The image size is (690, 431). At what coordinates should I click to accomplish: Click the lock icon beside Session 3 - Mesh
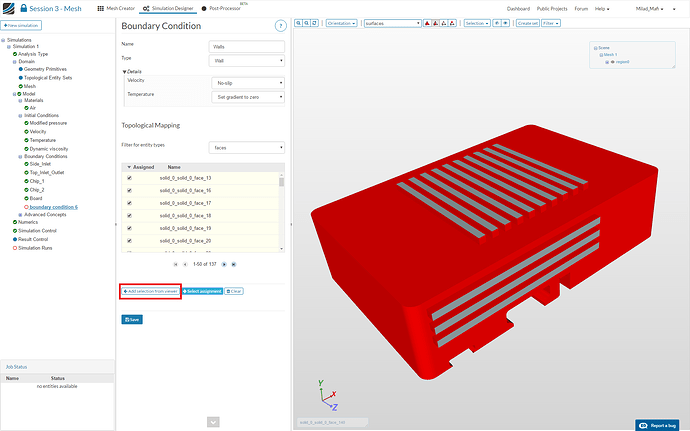click(21, 8)
